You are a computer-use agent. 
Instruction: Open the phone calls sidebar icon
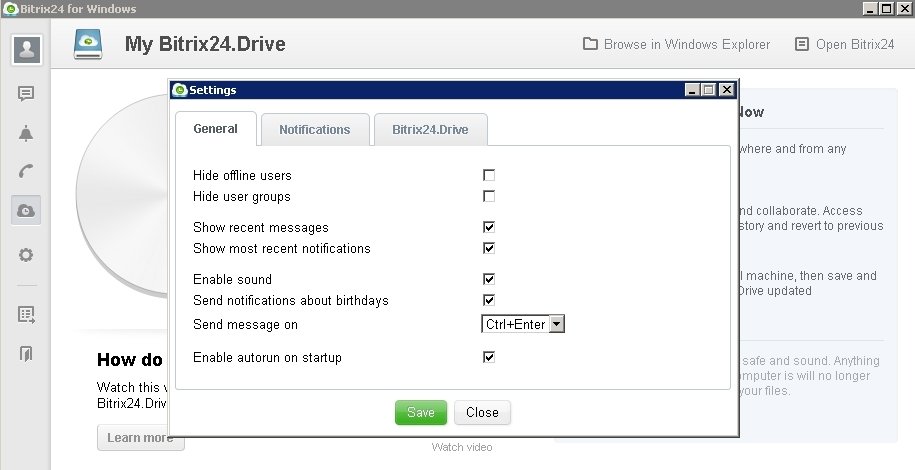[x=26, y=172]
